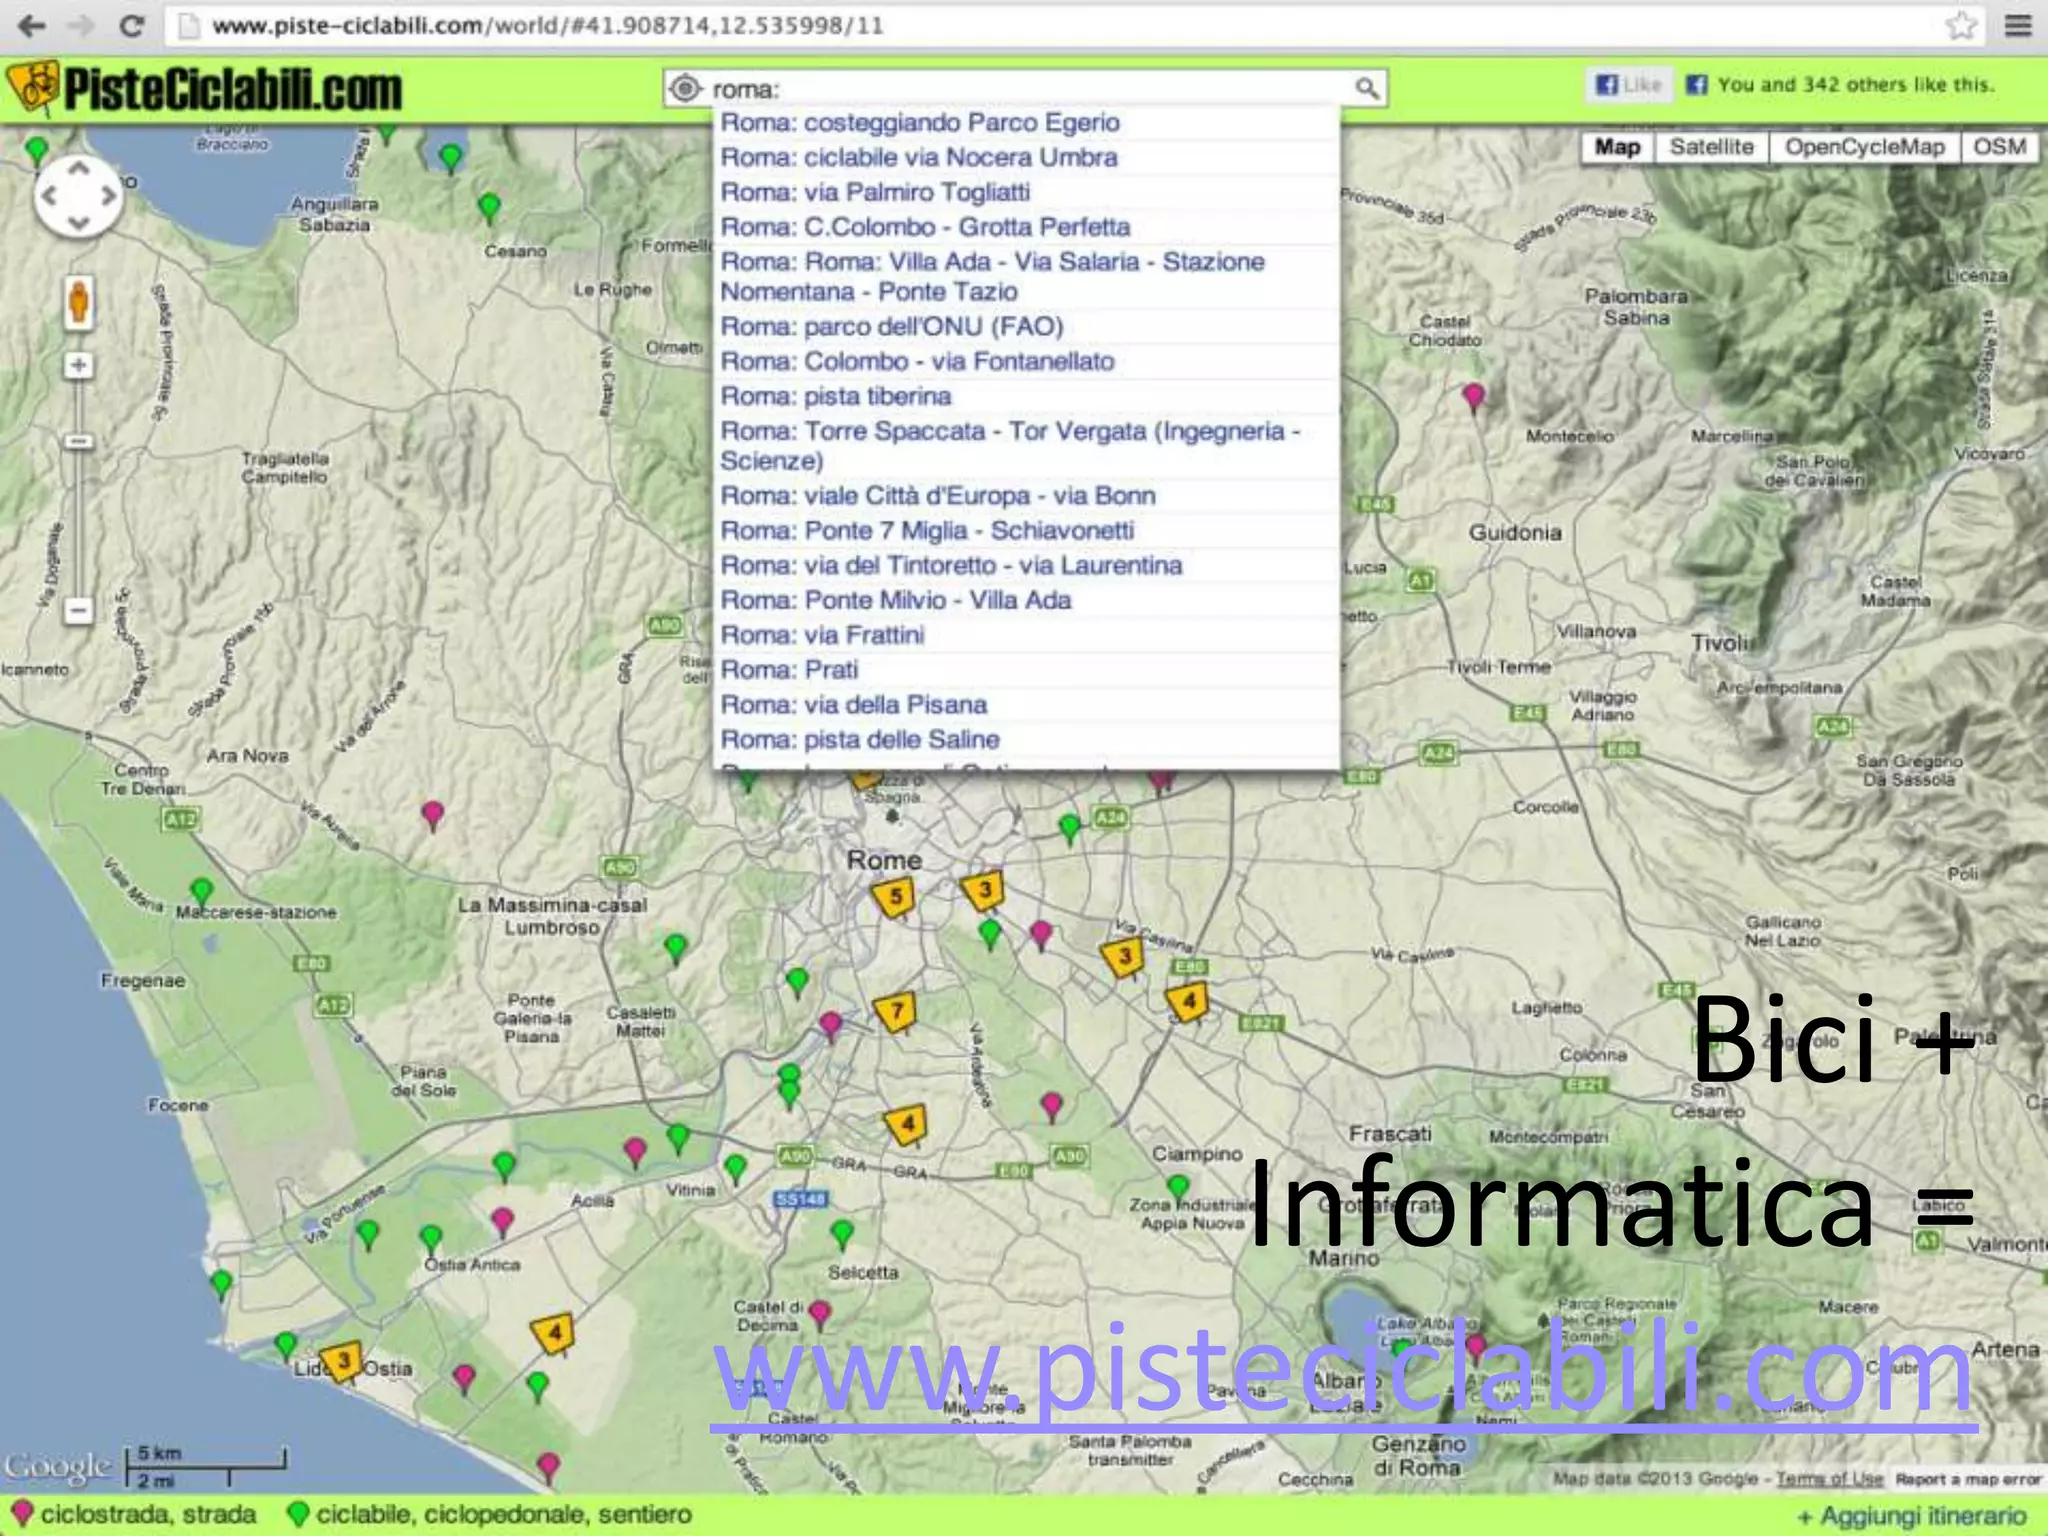Click the magnifier search icon
Image resolution: width=2048 pixels, height=1536 pixels.
point(1367,89)
